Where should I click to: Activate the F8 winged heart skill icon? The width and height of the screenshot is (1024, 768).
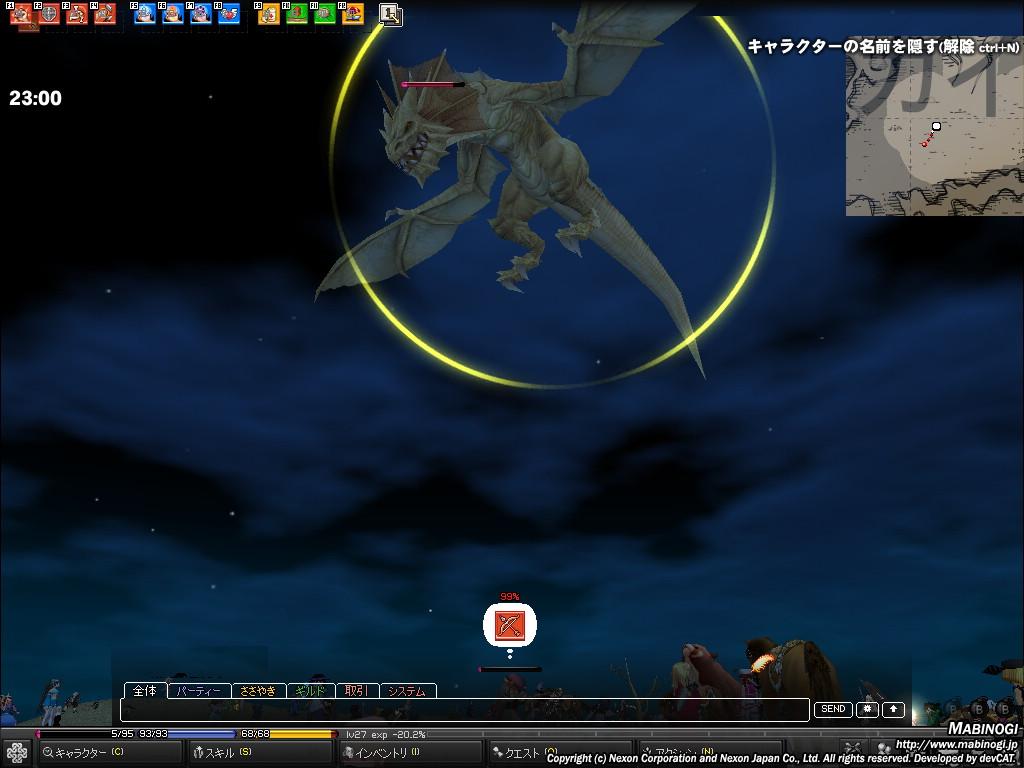pyautogui.click(x=229, y=14)
